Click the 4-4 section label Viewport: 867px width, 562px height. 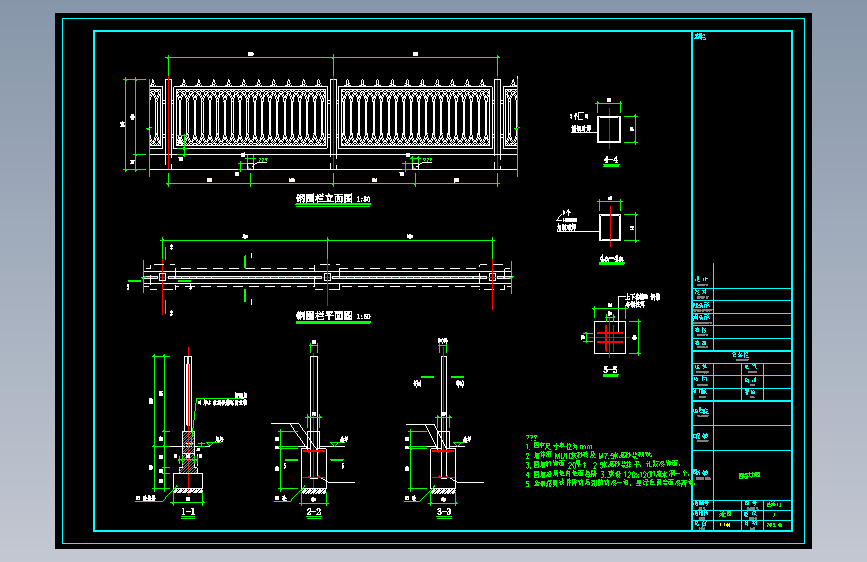click(611, 160)
